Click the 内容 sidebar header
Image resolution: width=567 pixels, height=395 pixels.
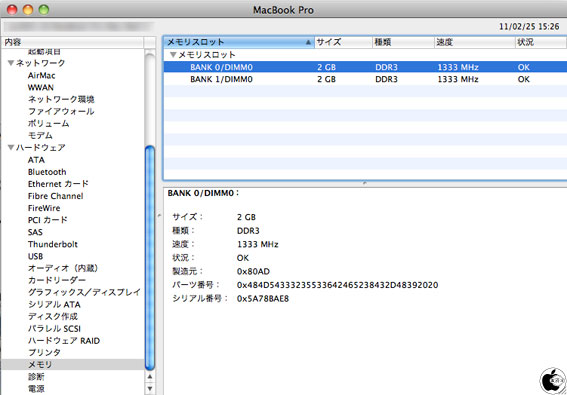point(72,42)
